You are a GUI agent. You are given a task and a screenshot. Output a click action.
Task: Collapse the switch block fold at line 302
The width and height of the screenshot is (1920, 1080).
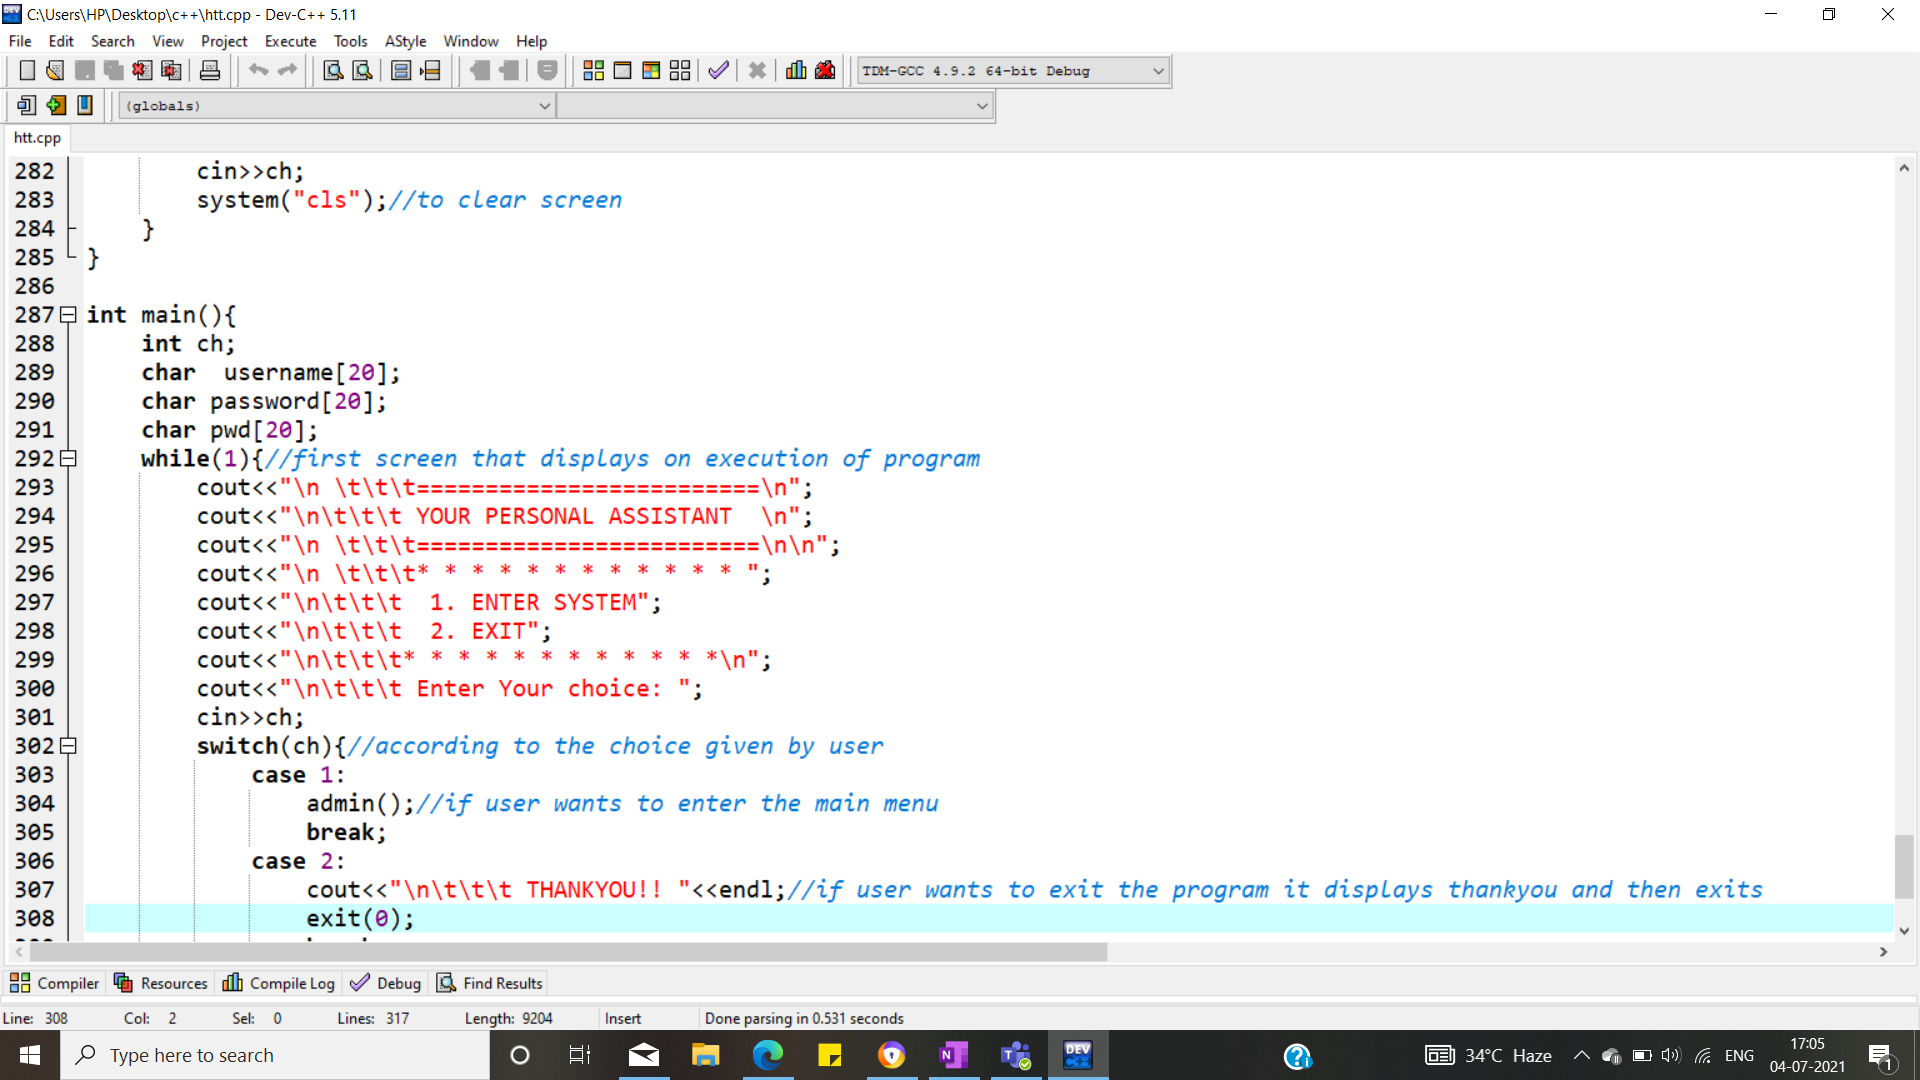point(68,746)
